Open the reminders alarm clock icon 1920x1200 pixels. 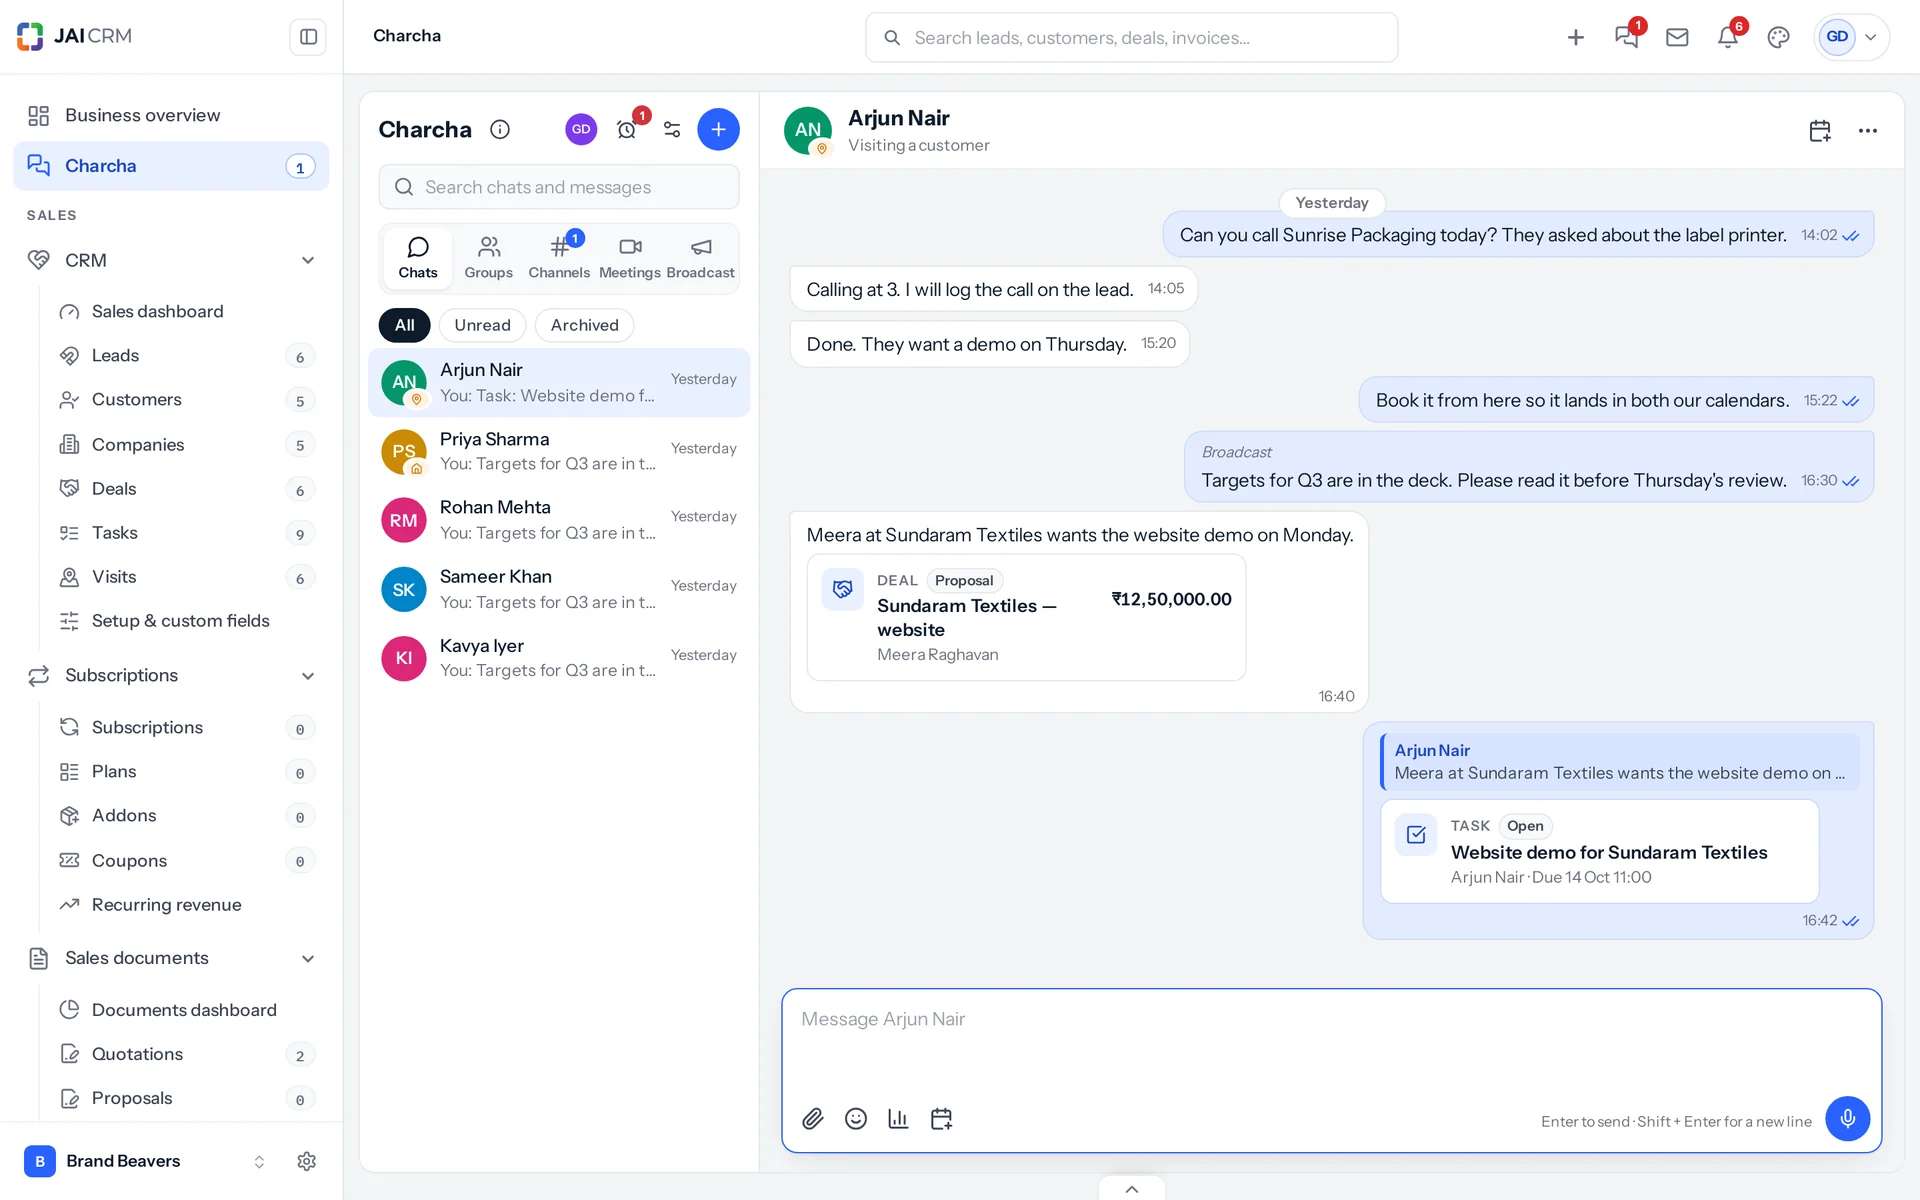coord(627,129)
